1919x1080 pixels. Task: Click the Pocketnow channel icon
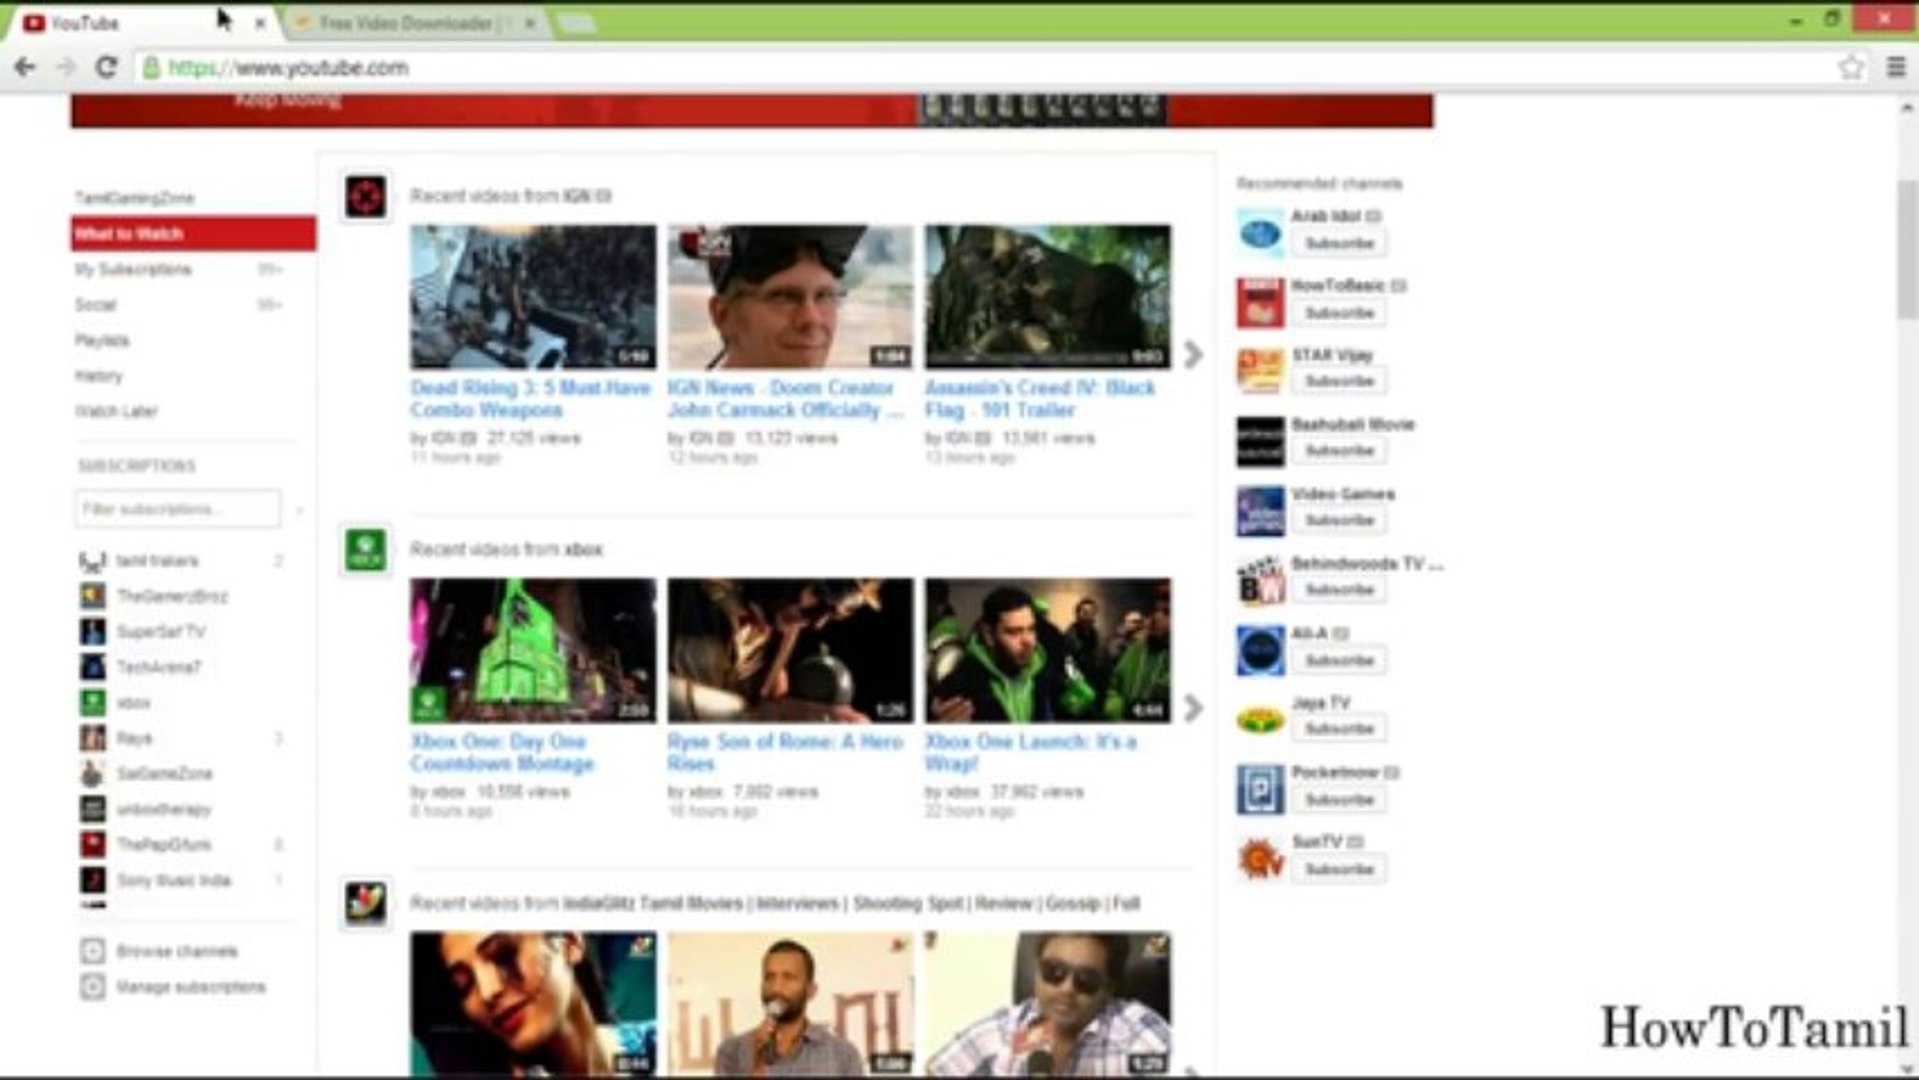tap(1260, 789)
